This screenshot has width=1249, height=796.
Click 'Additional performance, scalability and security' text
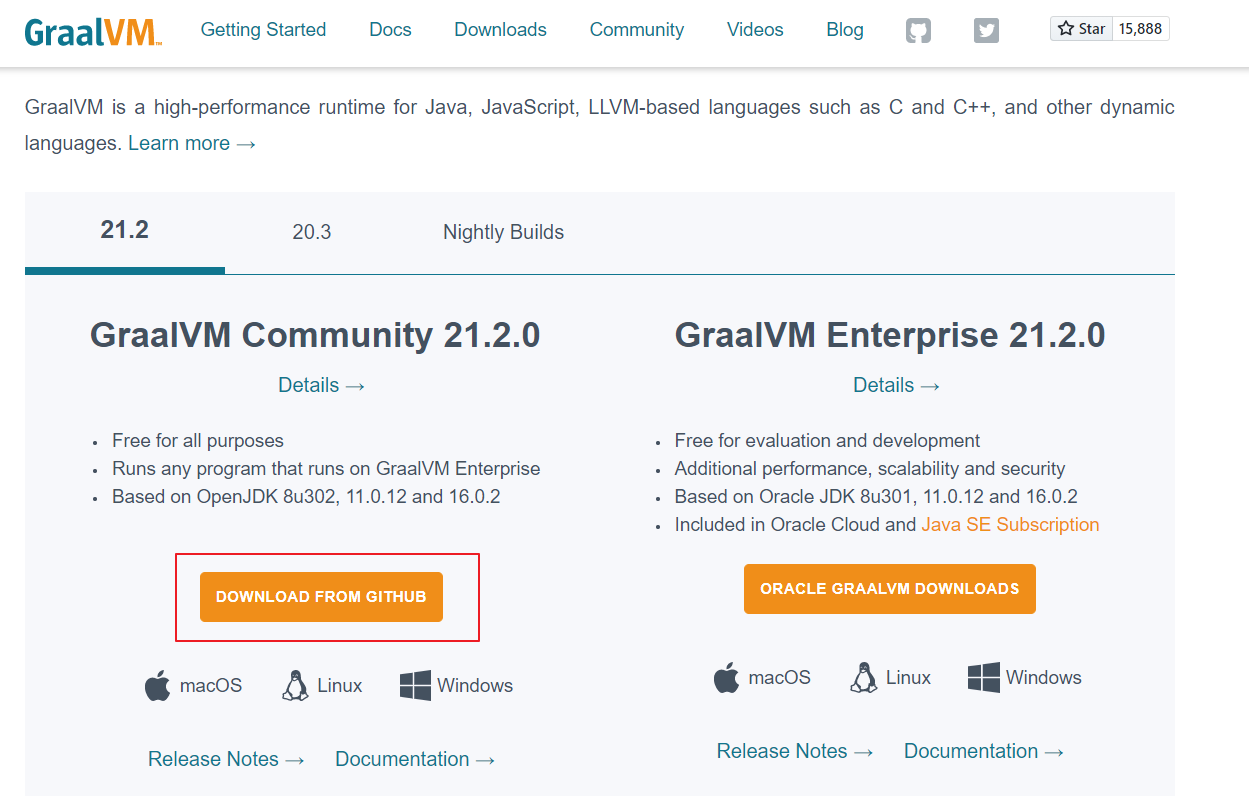(870, 469)
